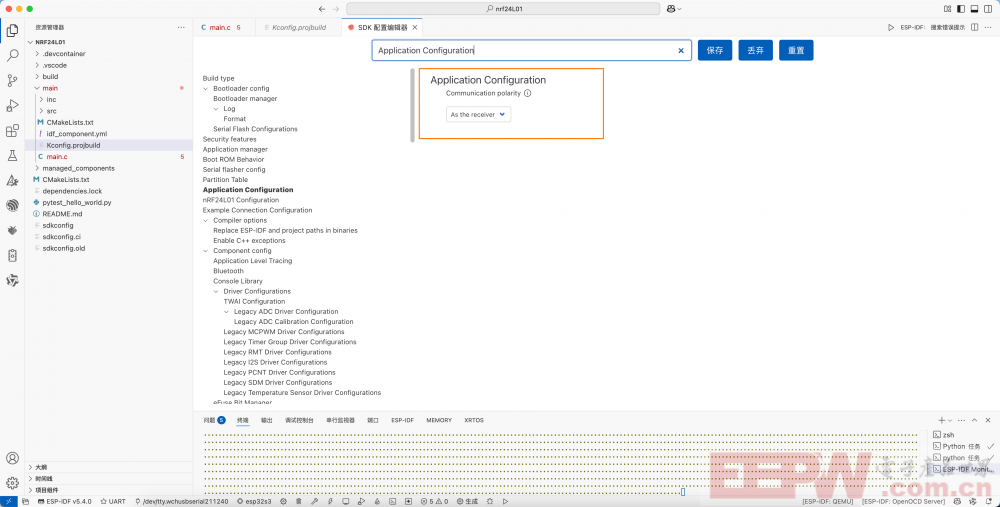Open sdkconfig.old in the explorer
1000x507 pixels.
coord(64,249)
